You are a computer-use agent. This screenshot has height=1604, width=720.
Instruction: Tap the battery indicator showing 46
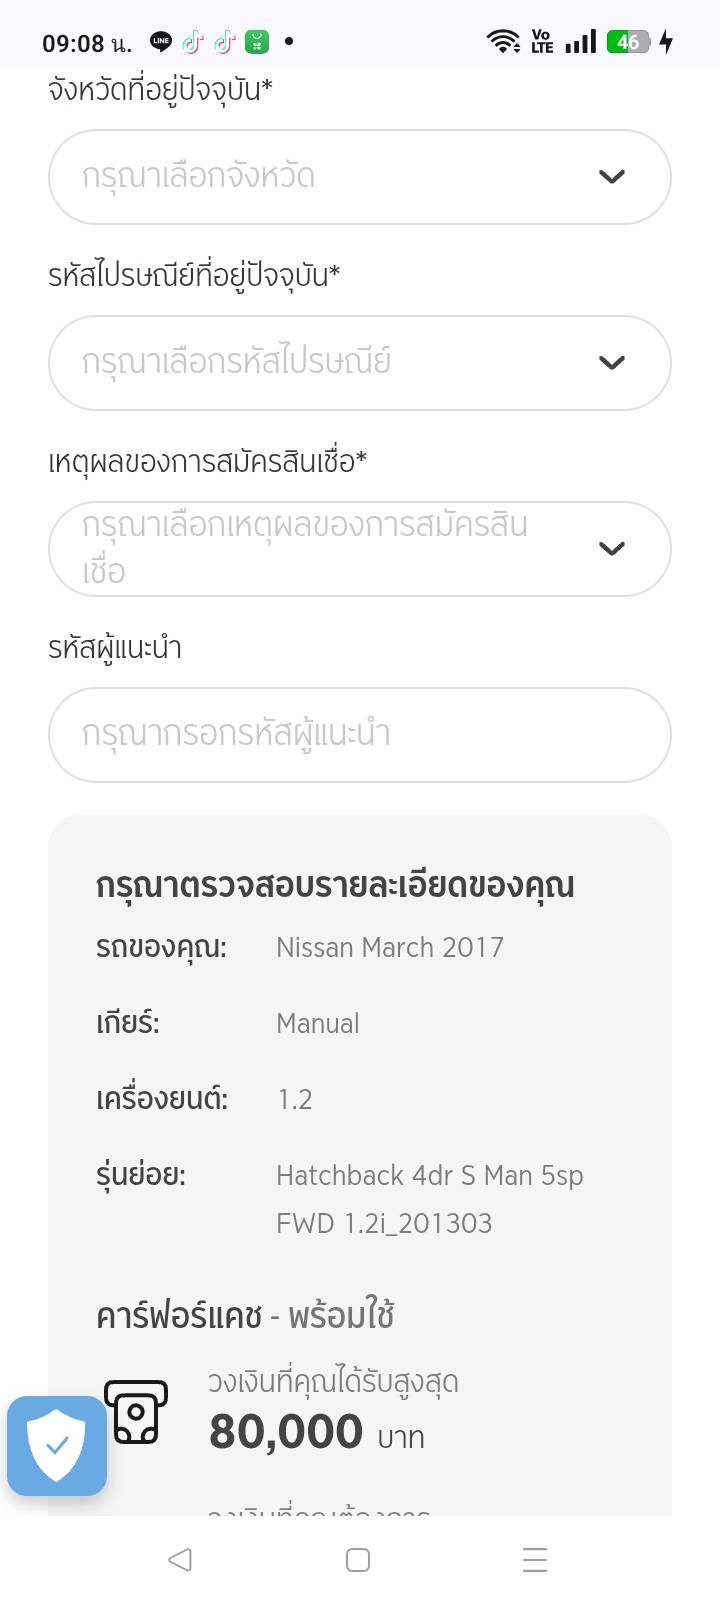(x=629, y=42)
